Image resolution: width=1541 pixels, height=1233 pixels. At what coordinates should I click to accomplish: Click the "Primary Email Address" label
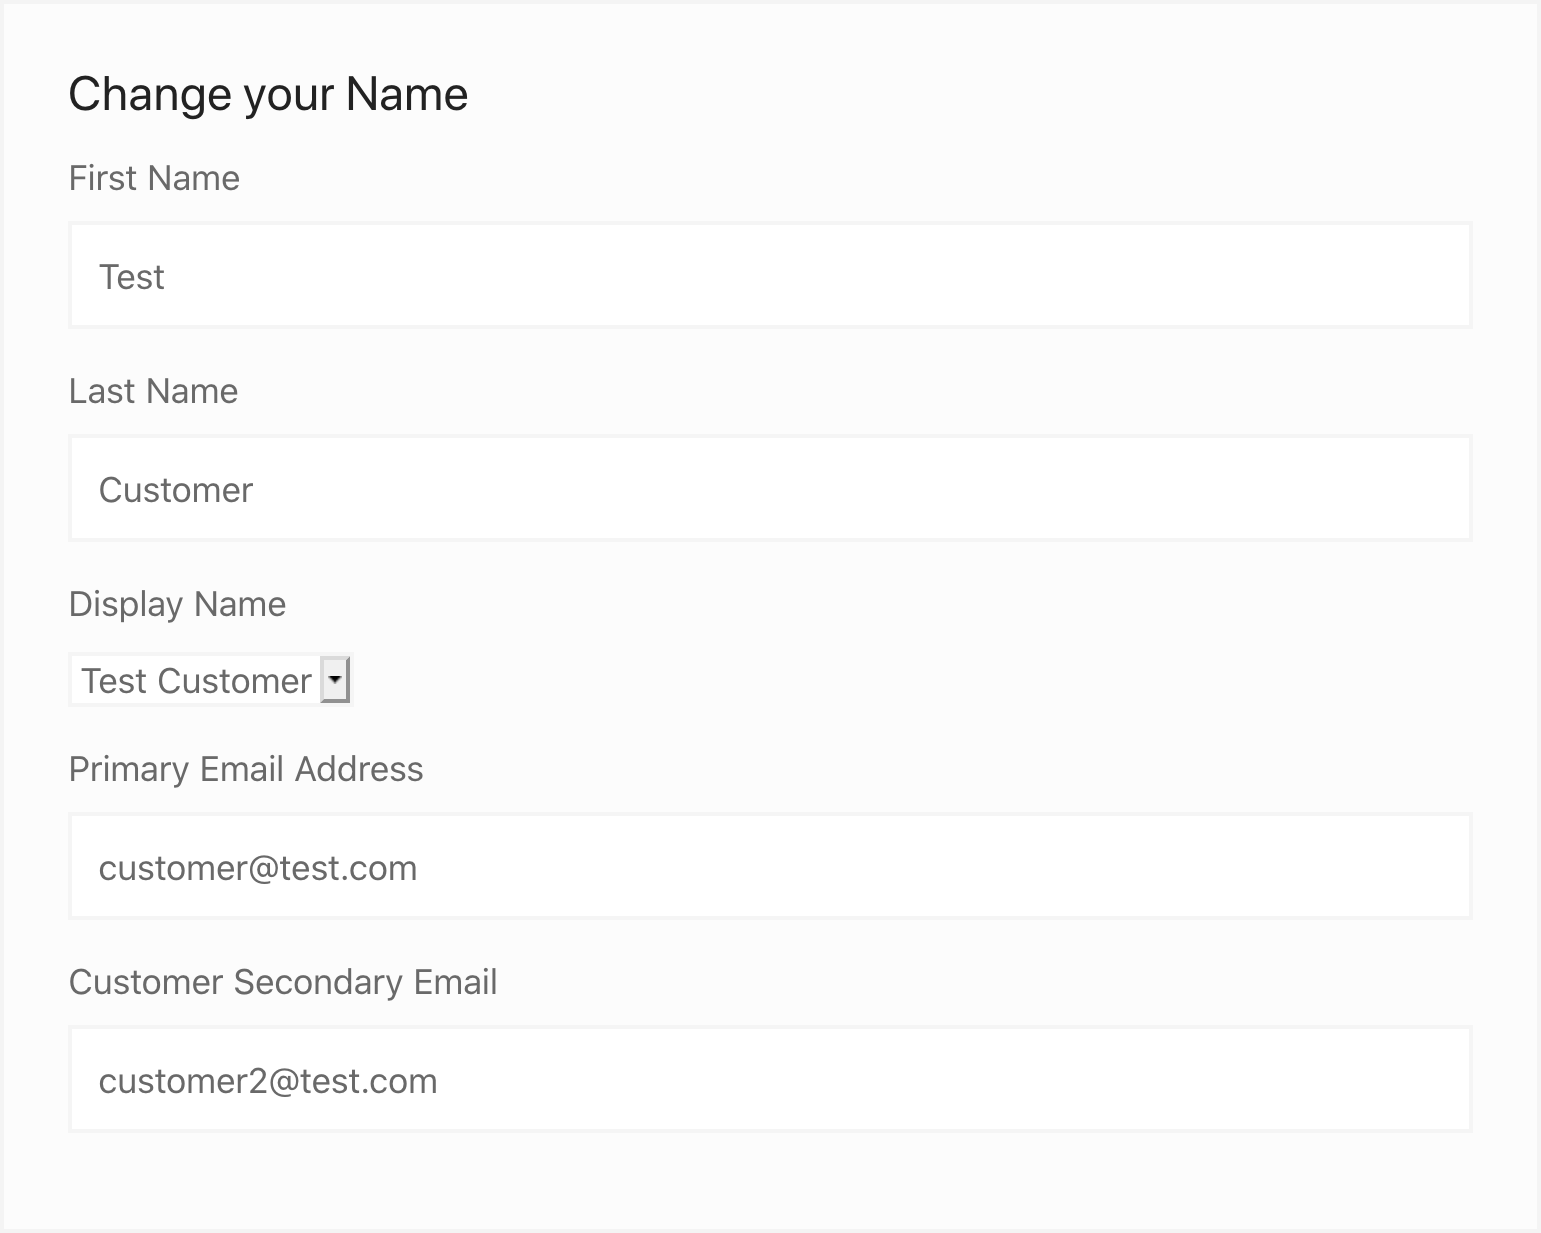click(246, 769)
